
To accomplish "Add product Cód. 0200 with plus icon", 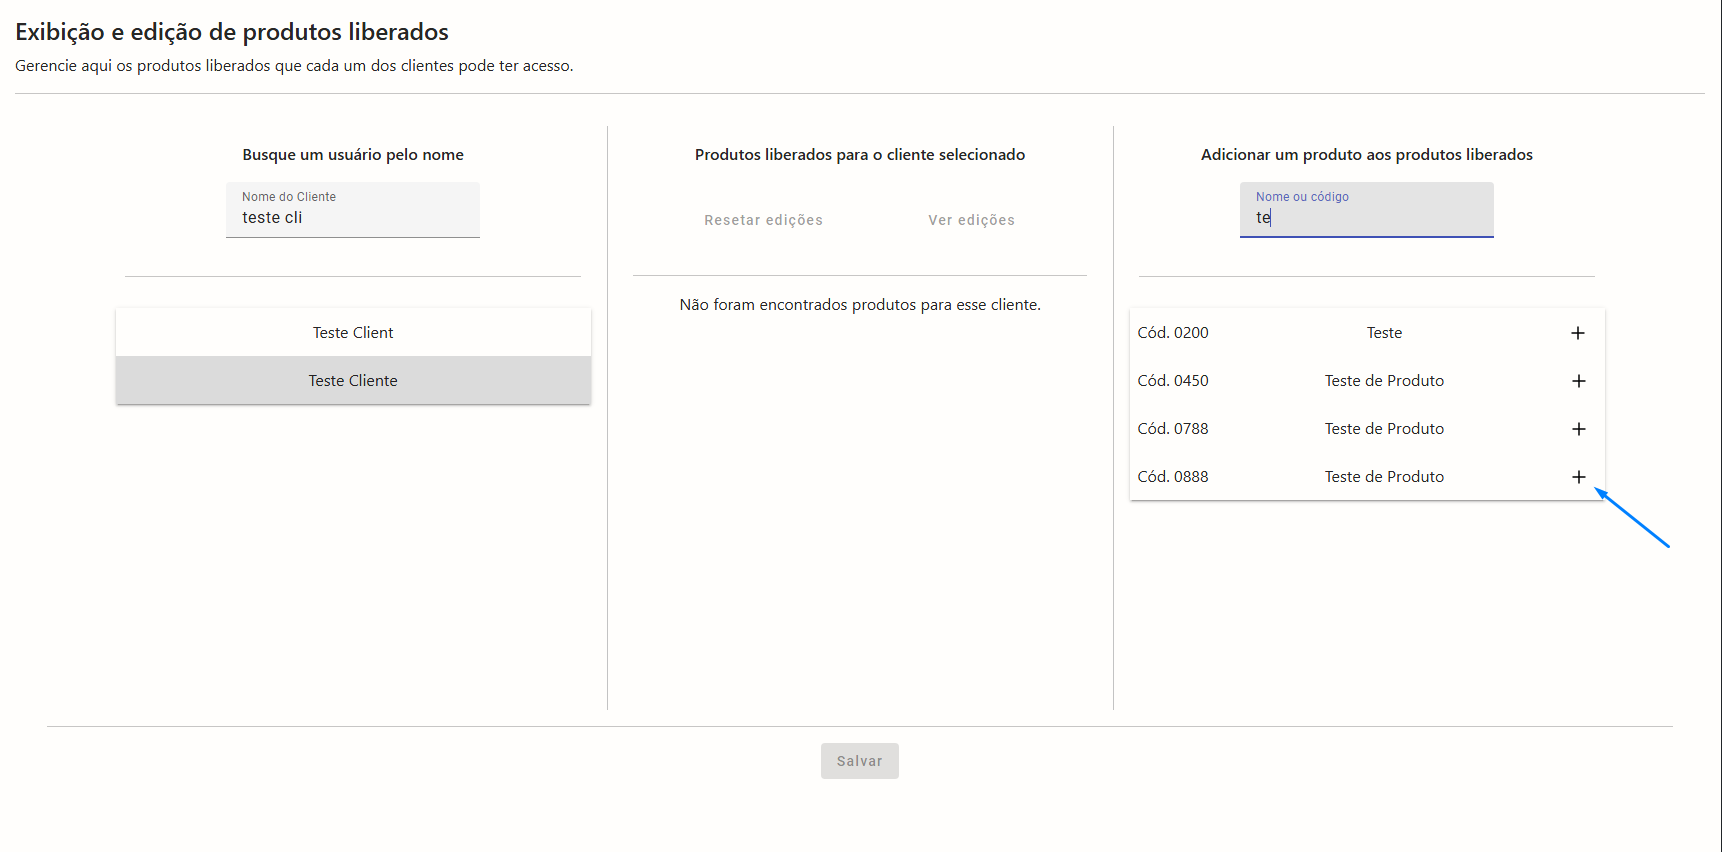I will [x=1578, y=333].
